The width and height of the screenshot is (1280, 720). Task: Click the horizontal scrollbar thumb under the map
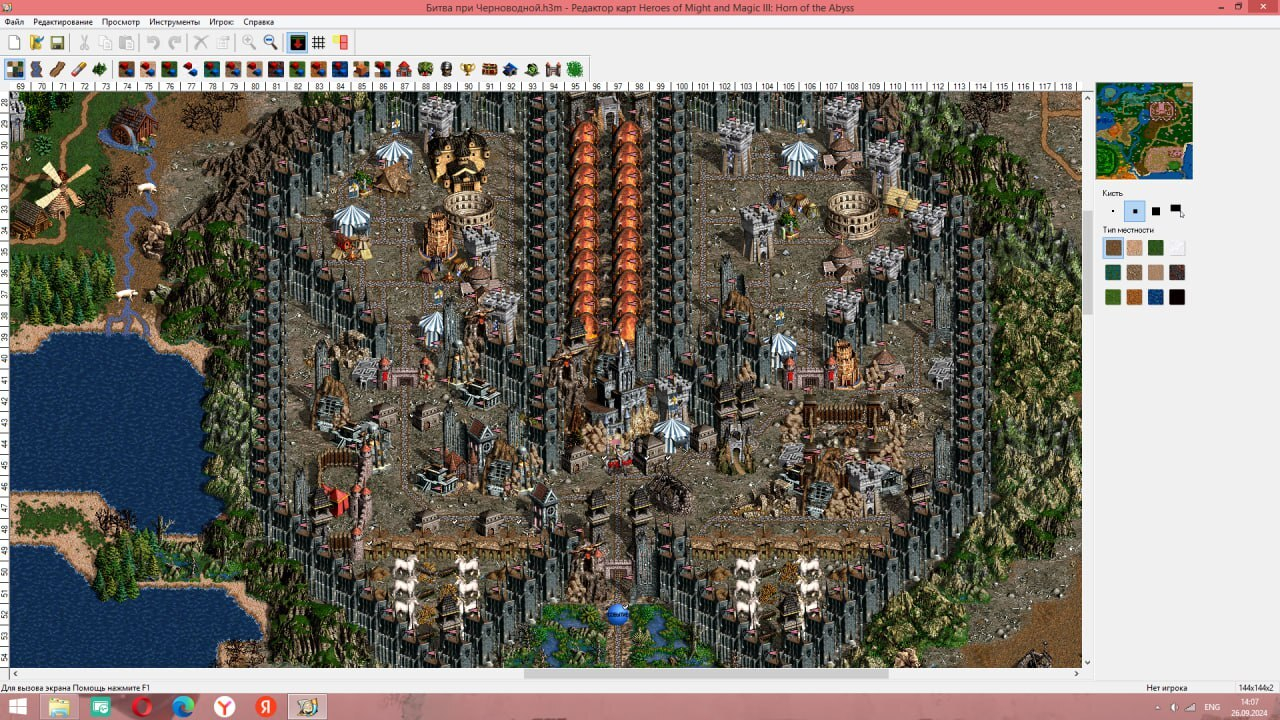click(x=706, y=674)
